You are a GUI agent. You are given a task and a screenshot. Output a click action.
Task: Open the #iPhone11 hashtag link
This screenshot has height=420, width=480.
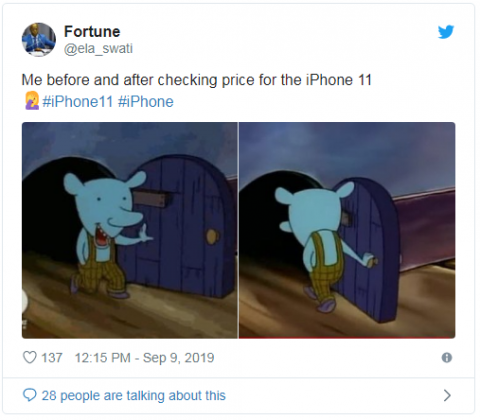click(x=78, y=102)
